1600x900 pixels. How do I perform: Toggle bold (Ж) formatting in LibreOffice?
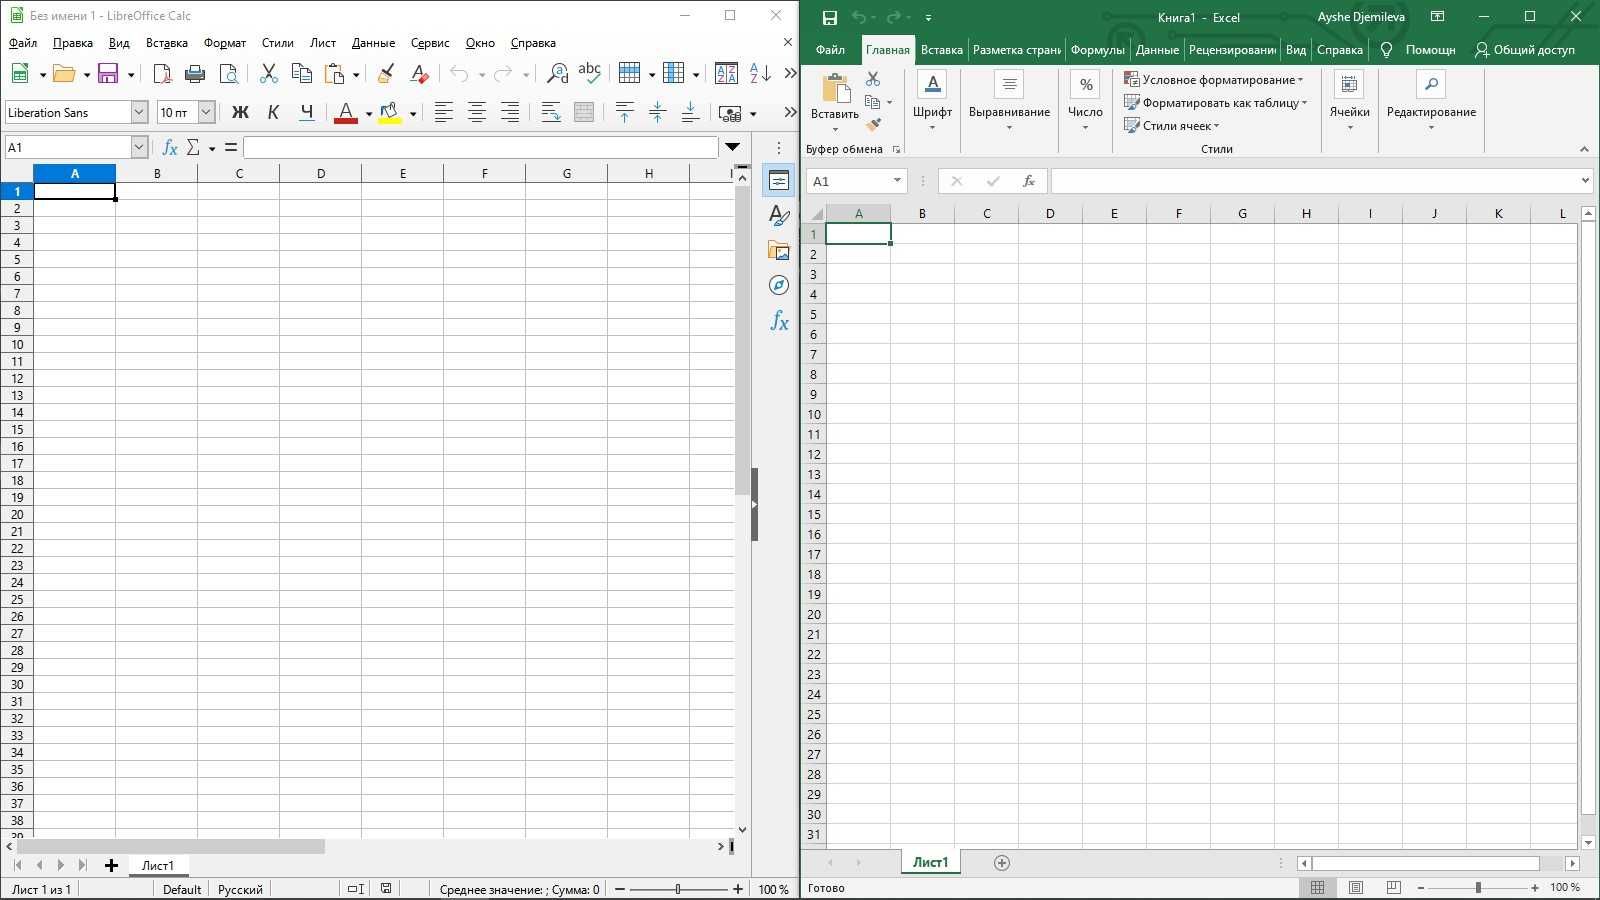(240, 113)
